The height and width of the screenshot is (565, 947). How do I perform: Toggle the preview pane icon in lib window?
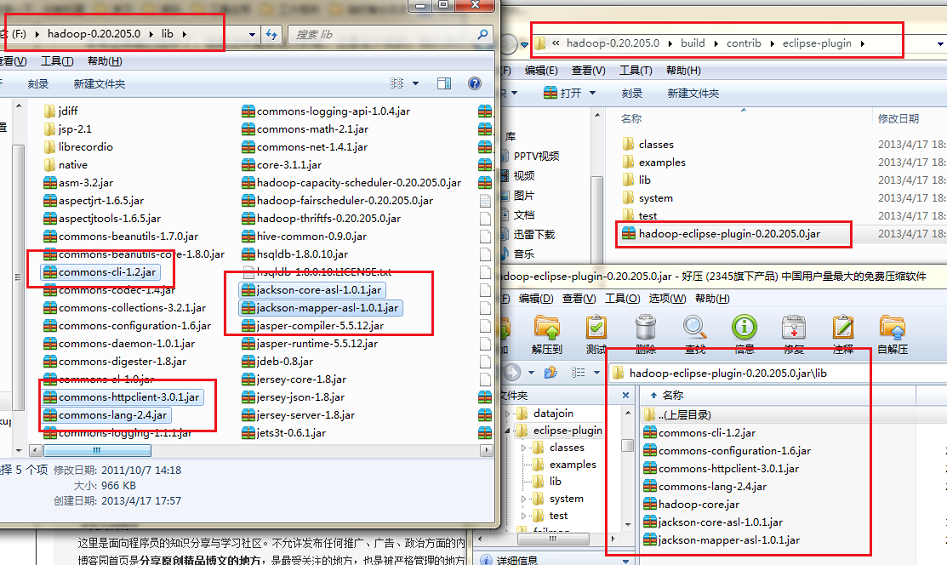(444, 83)
